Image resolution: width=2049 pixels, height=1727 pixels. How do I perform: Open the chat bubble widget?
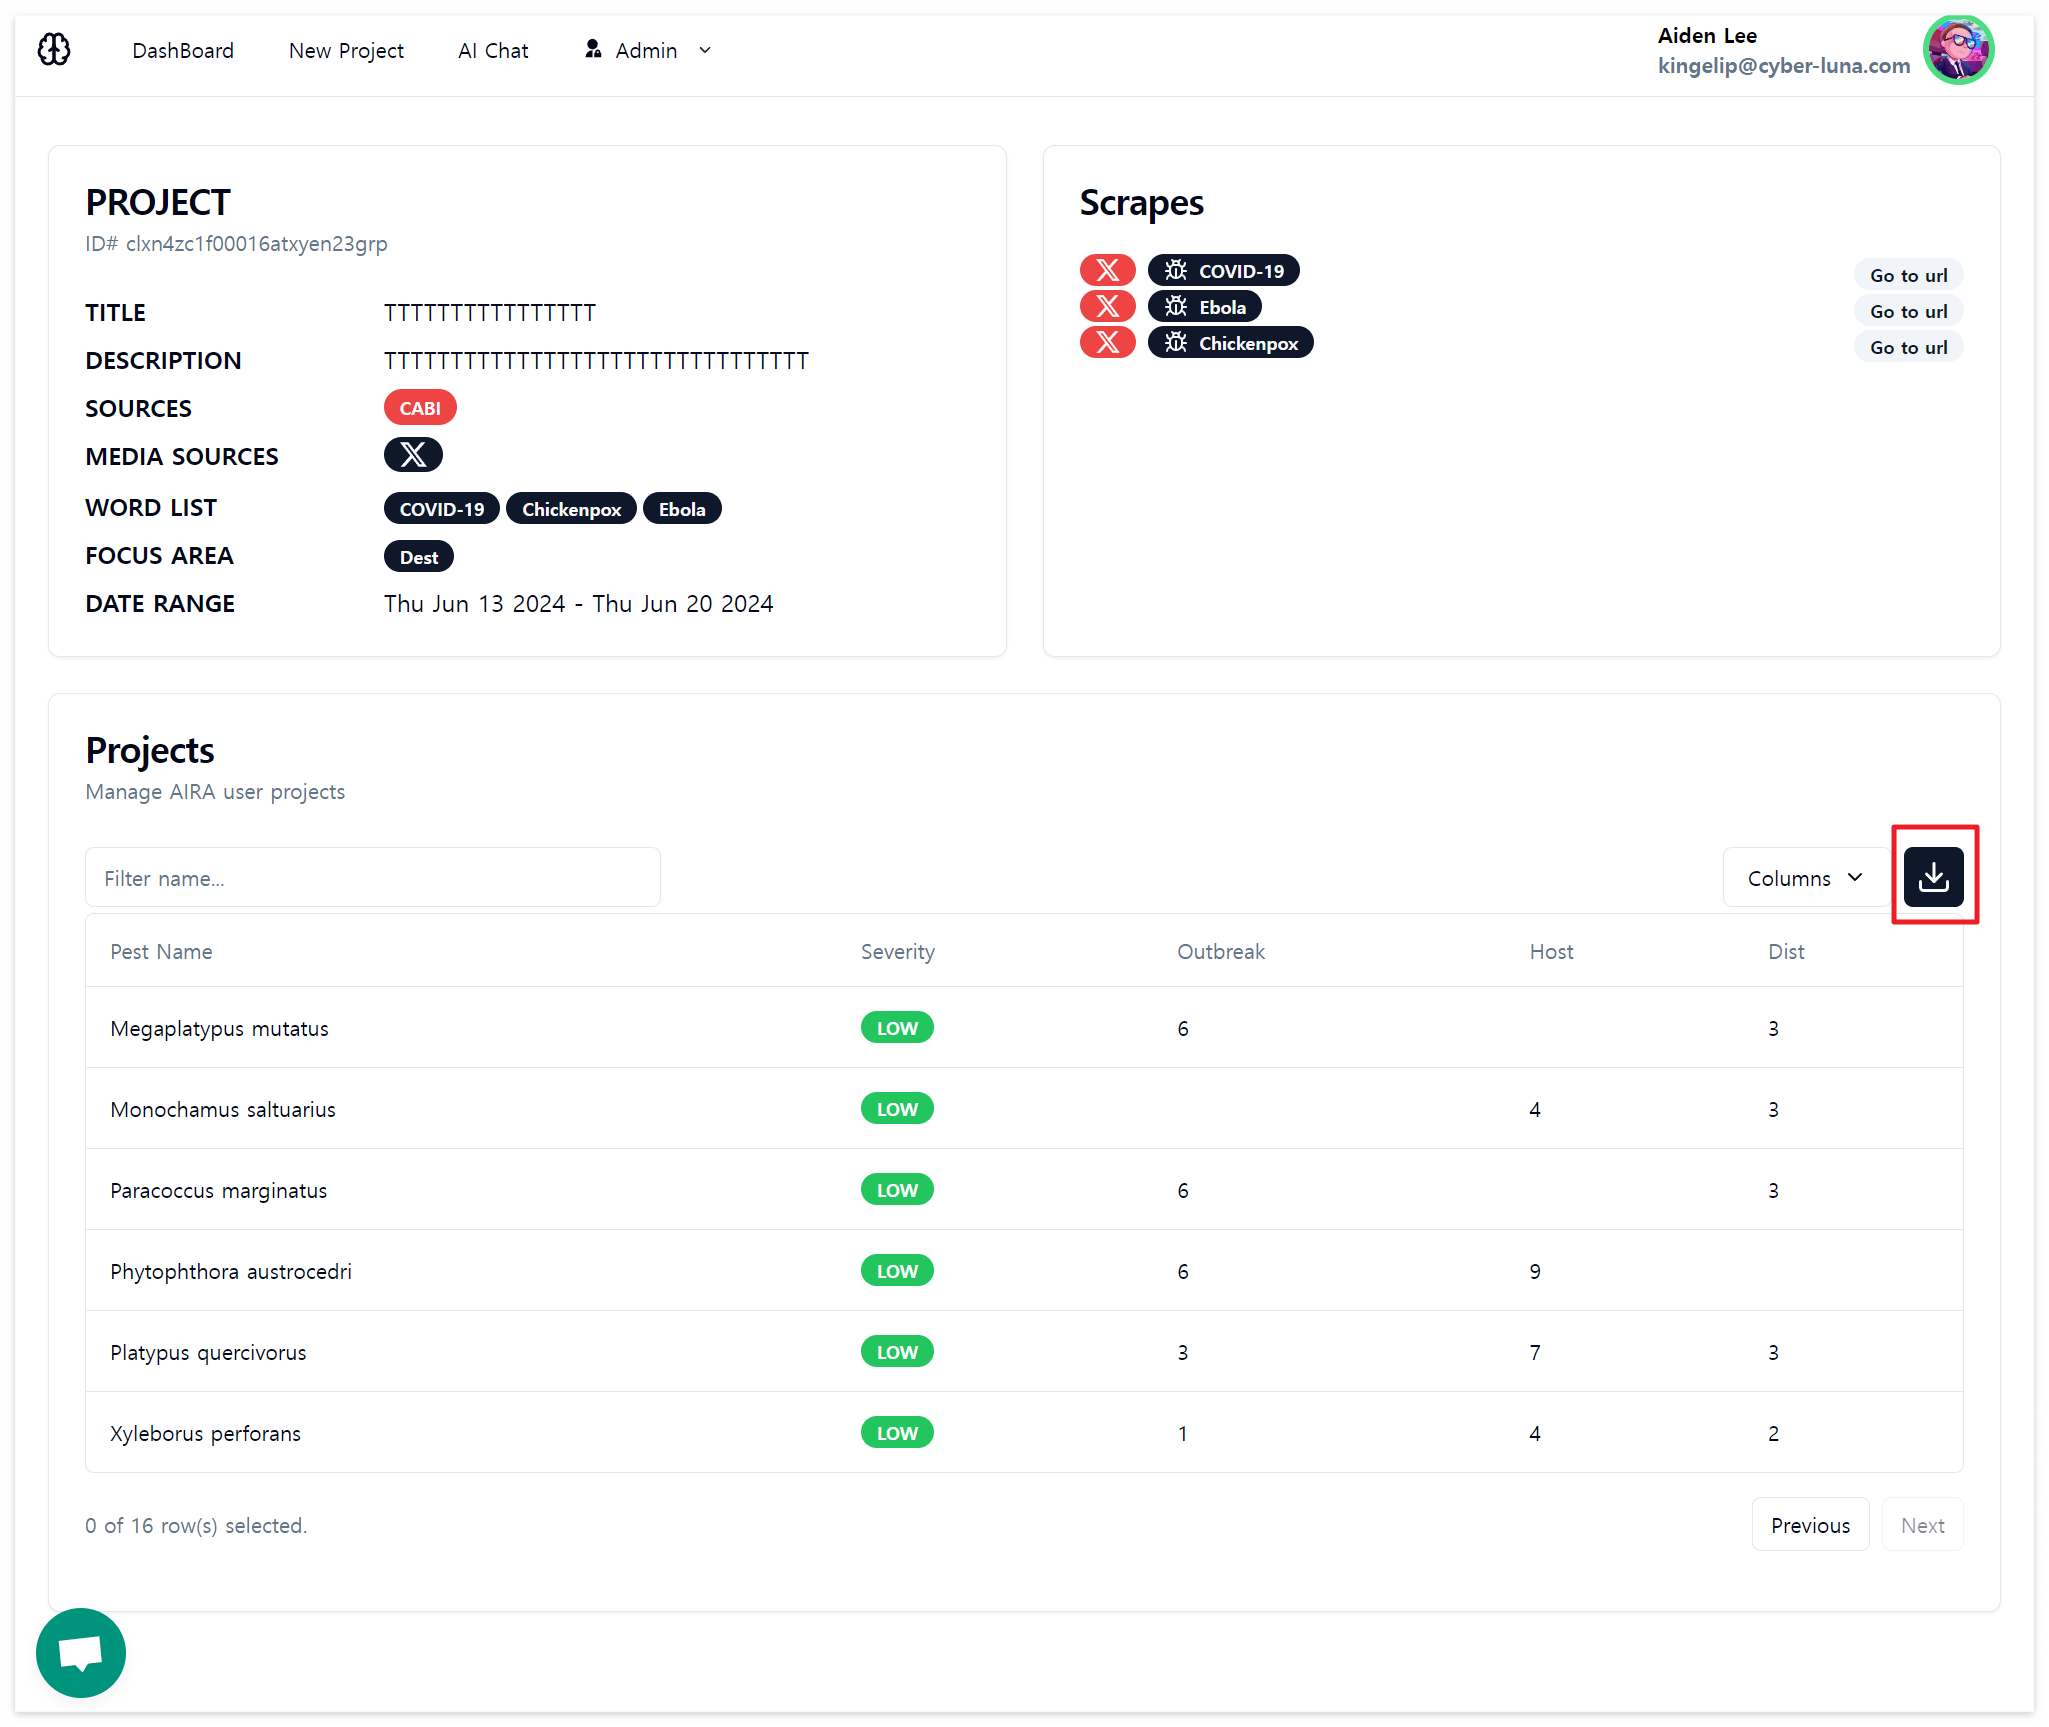pos(80,1652)
